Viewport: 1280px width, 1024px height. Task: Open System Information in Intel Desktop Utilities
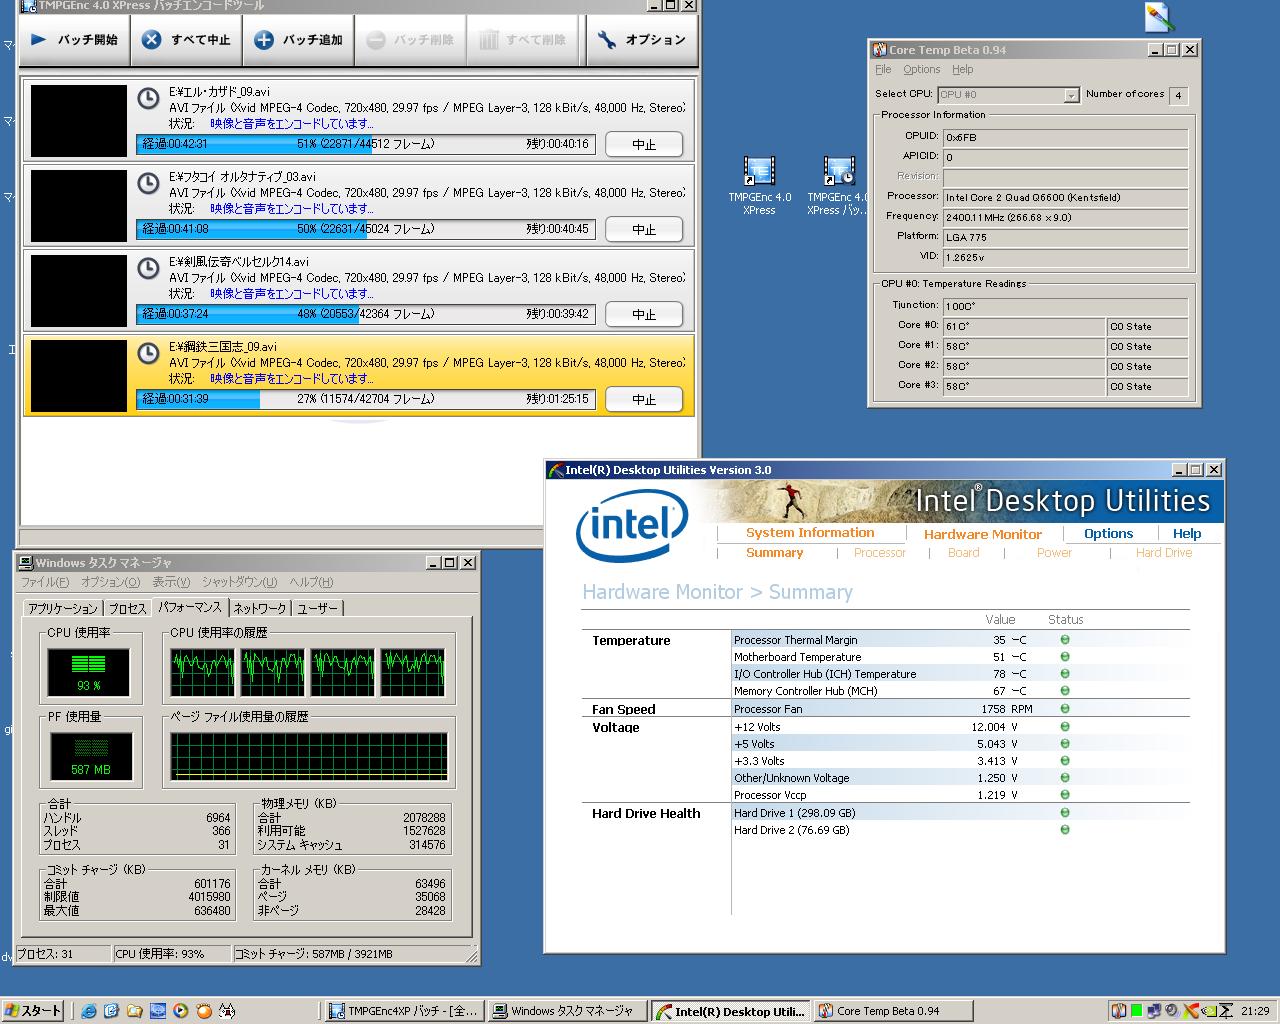810,533
